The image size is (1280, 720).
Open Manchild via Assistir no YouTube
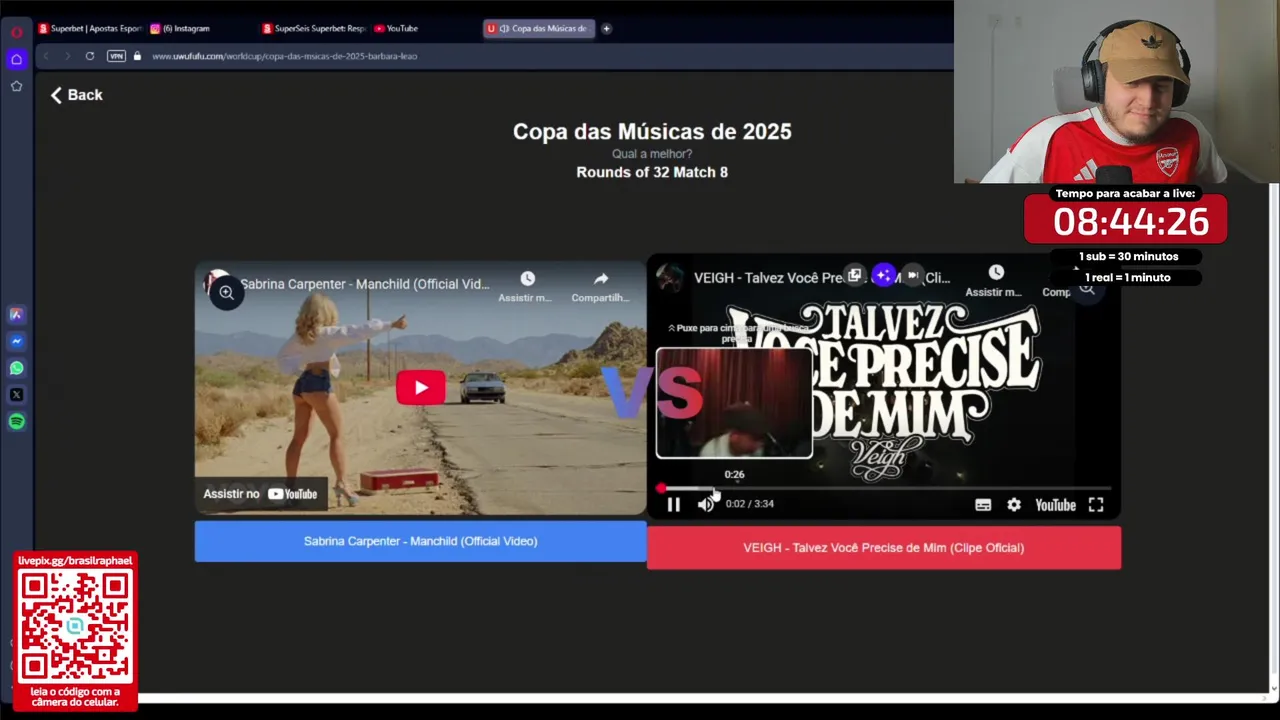260,494
